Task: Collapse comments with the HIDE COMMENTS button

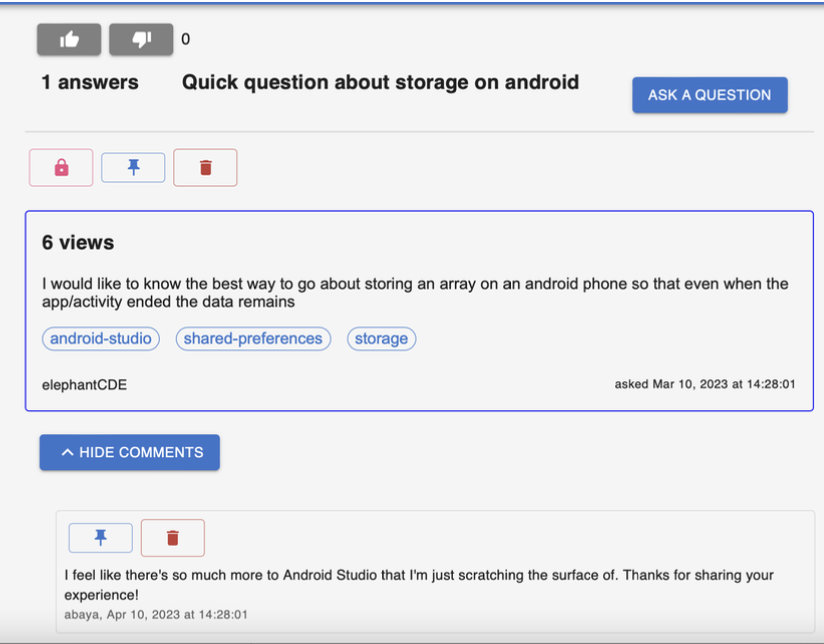Action: (129, 451)
